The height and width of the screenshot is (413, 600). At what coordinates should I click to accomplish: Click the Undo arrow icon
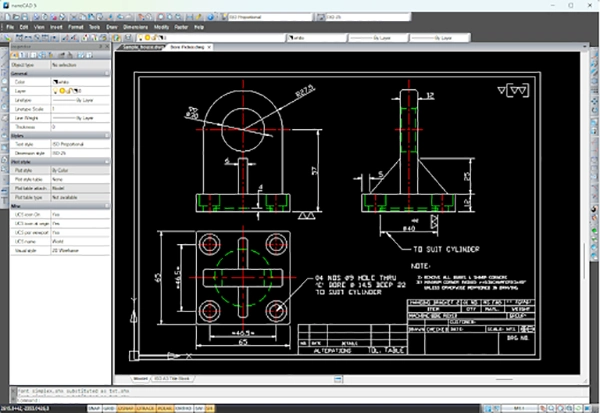click(120, 17)
